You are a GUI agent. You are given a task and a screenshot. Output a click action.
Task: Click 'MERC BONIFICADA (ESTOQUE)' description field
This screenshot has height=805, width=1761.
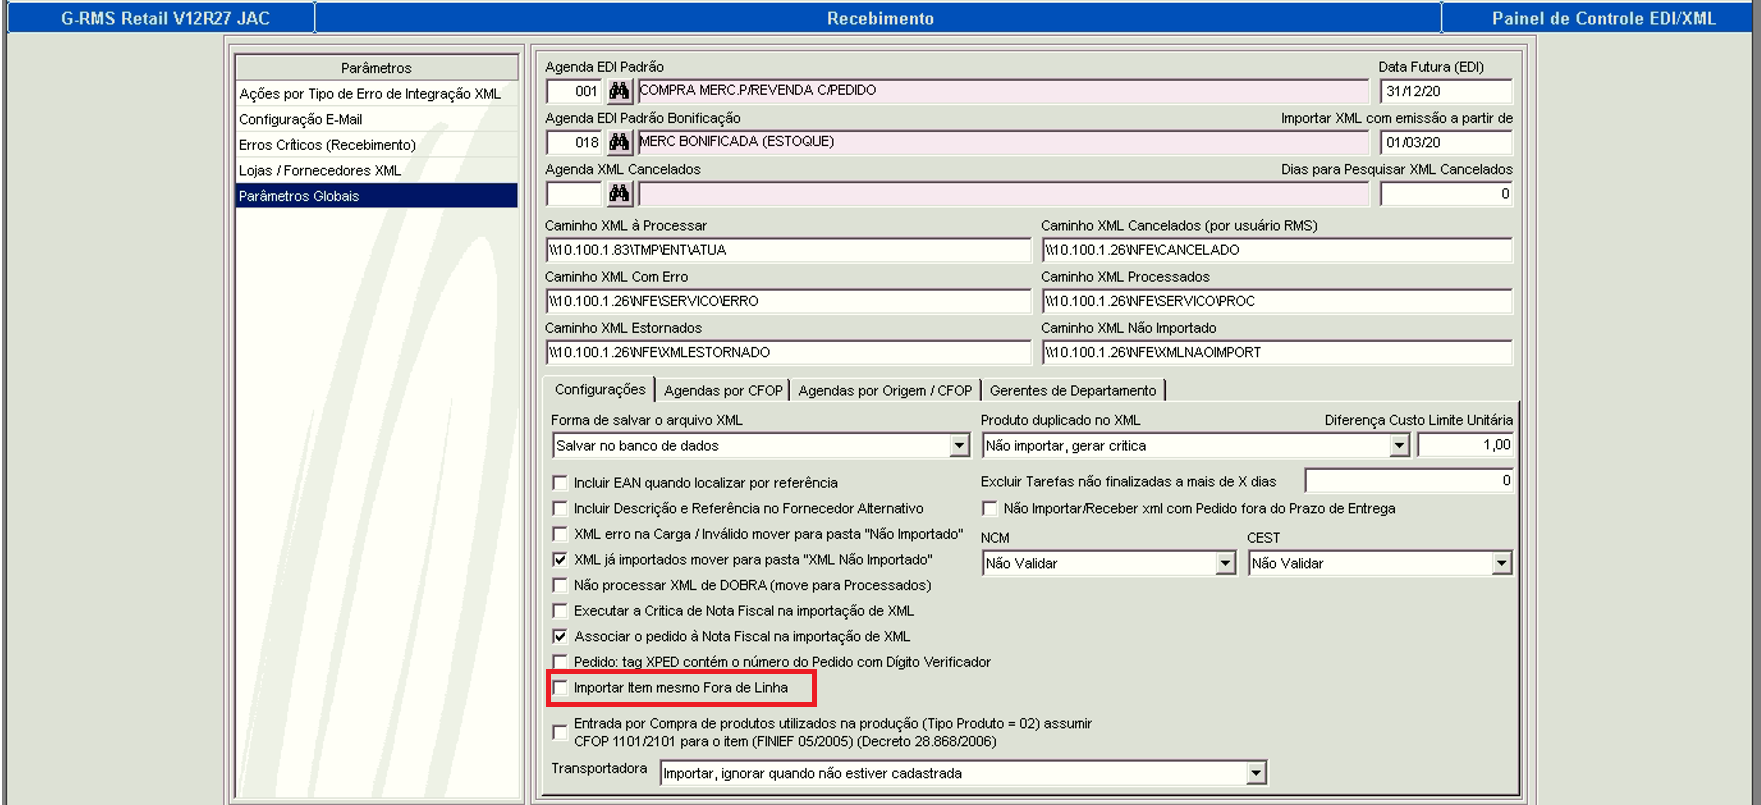1003,142
